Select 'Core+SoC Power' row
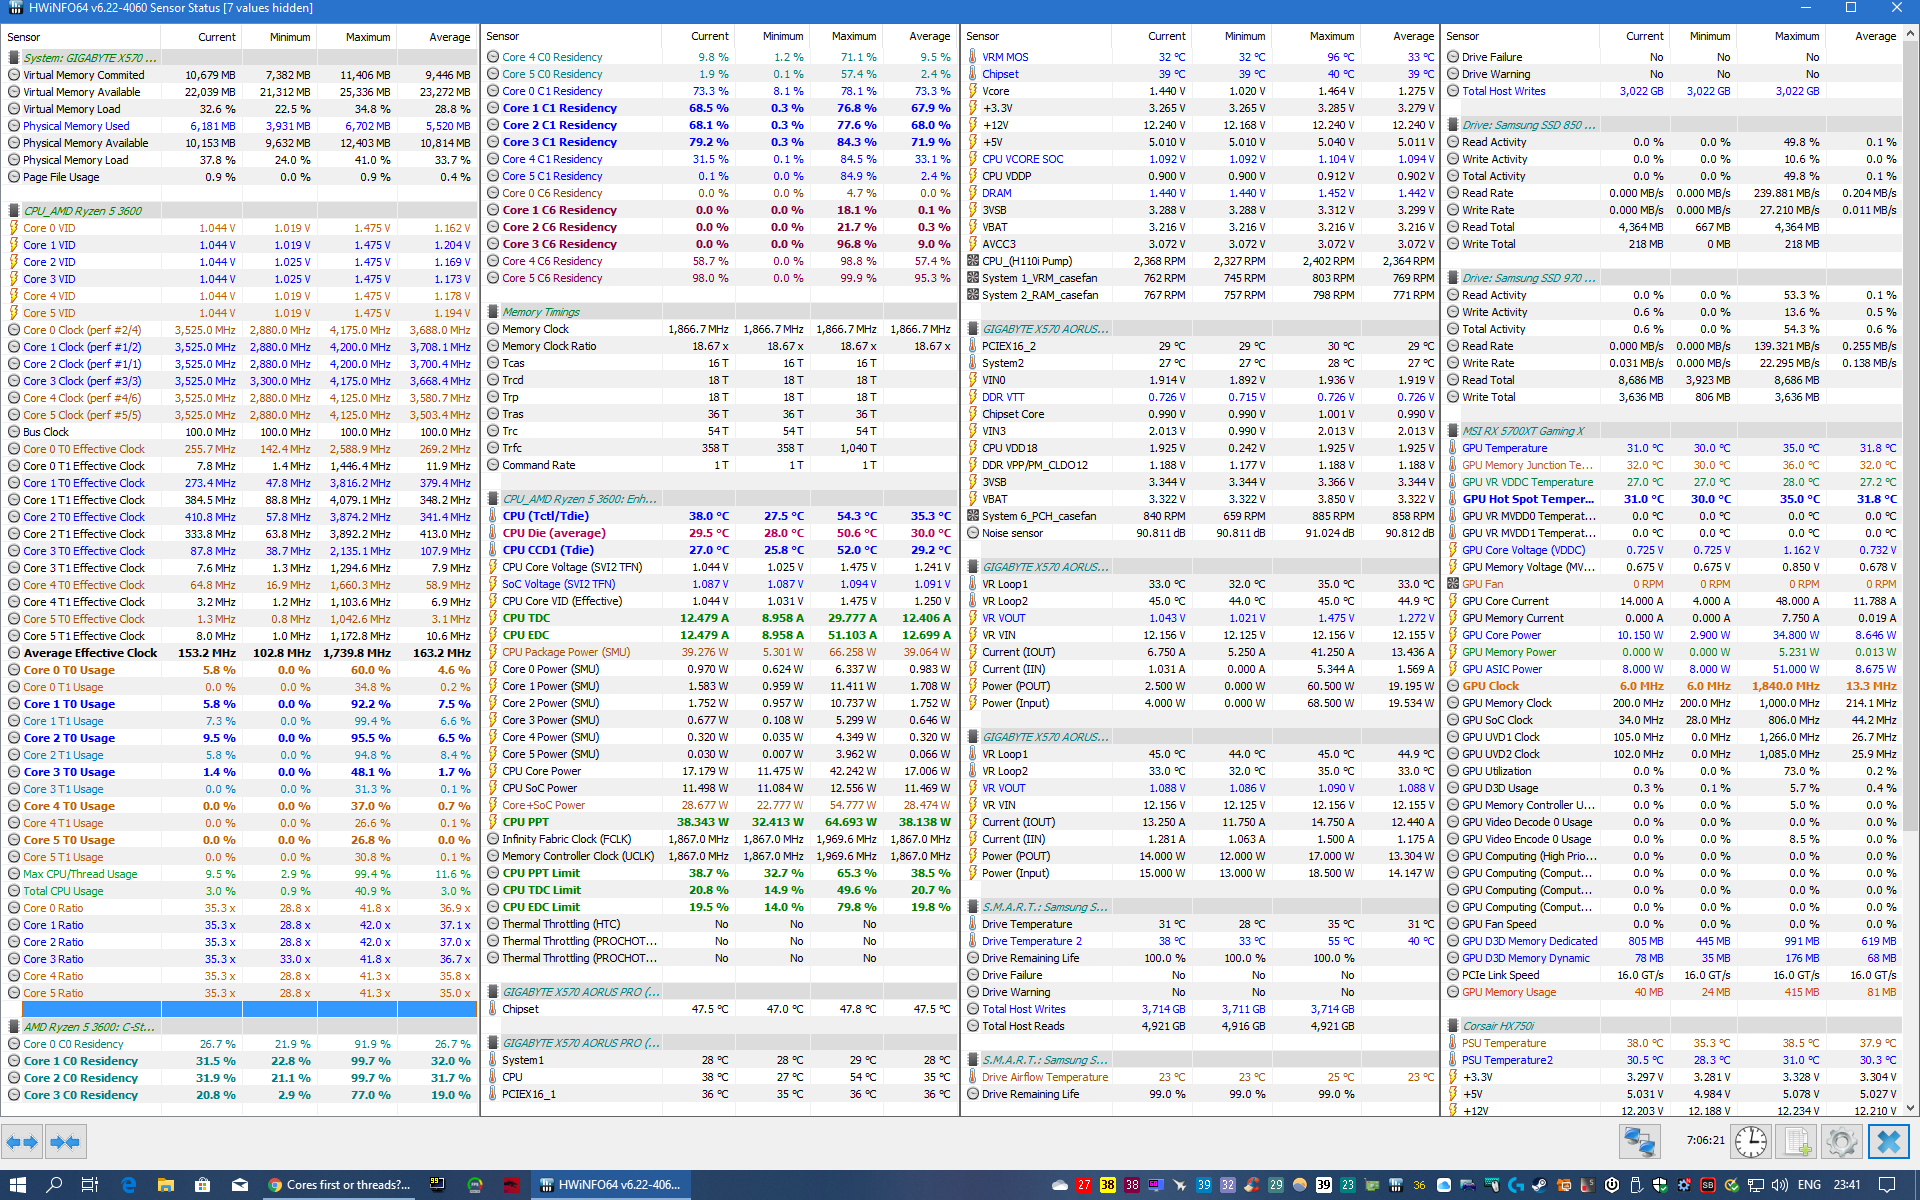The height and width of the screenshot is (1200, 1920). click(x=720, y=805)
